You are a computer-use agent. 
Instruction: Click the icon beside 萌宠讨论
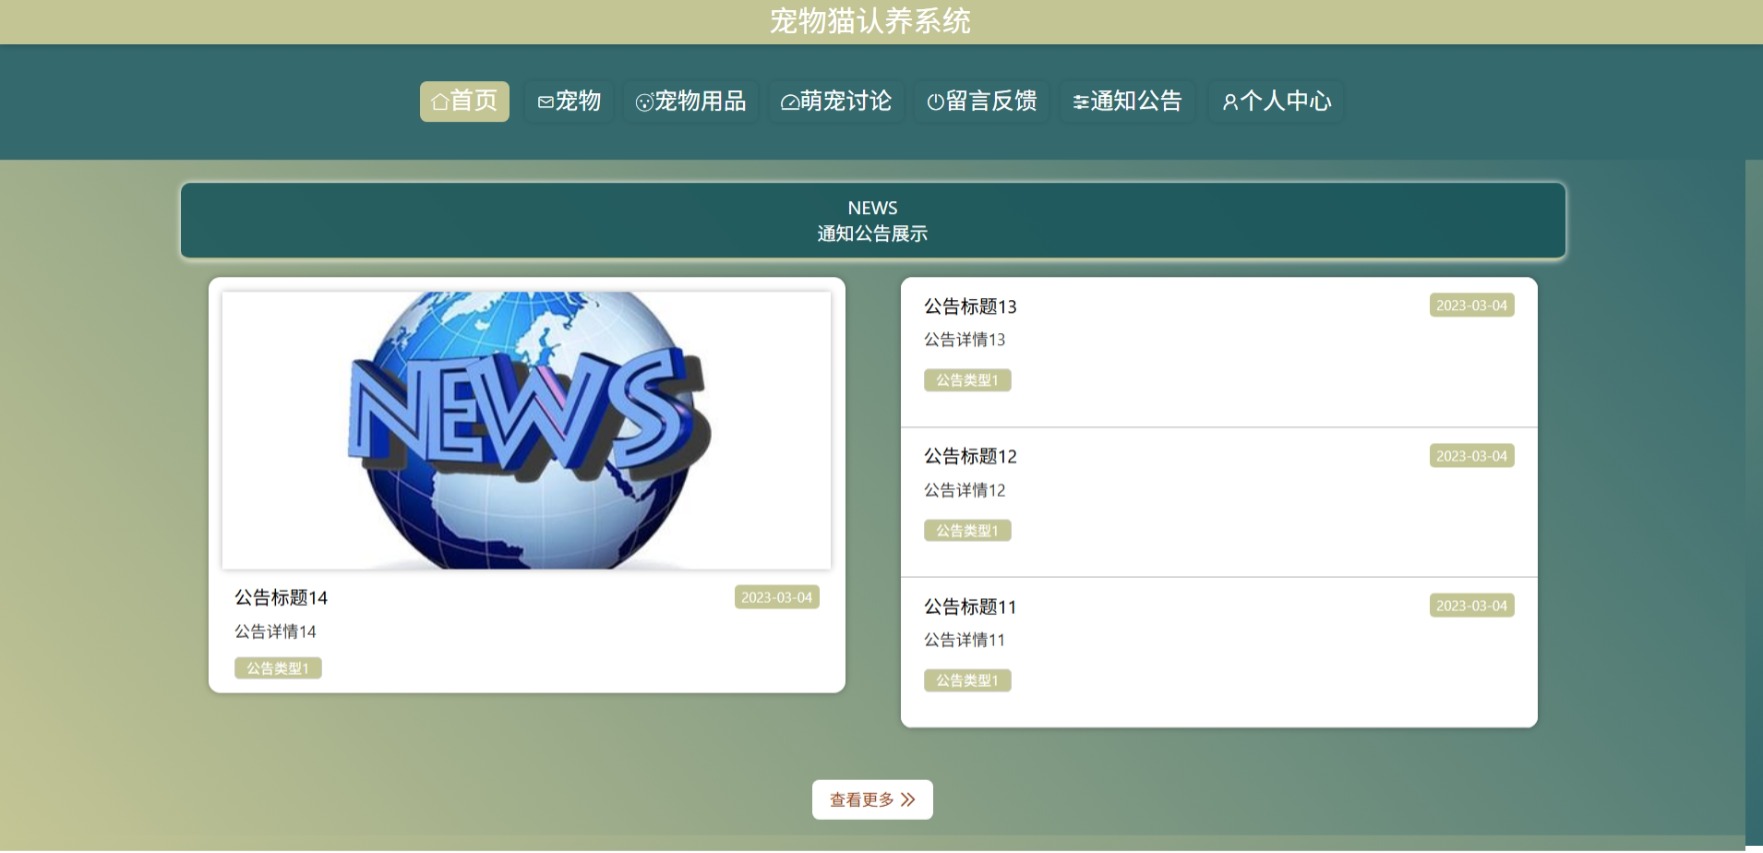[789, 102]
